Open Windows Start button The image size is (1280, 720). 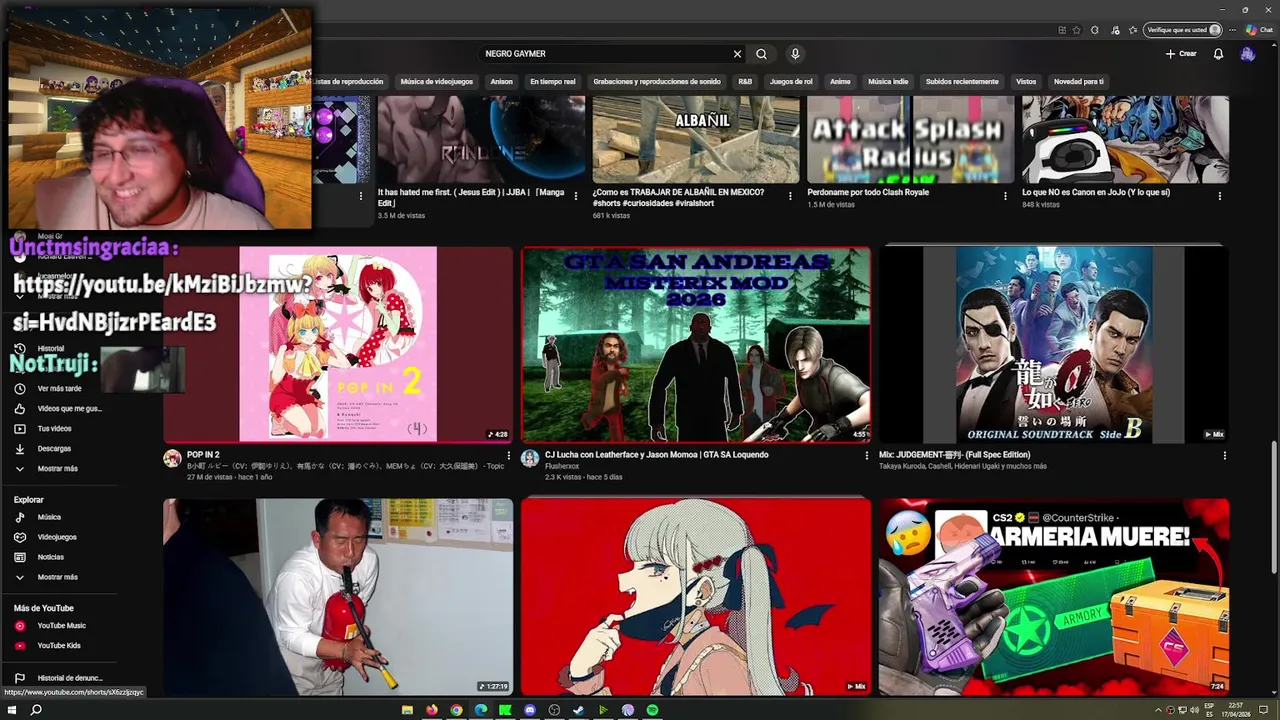click(x=12, y=710)
